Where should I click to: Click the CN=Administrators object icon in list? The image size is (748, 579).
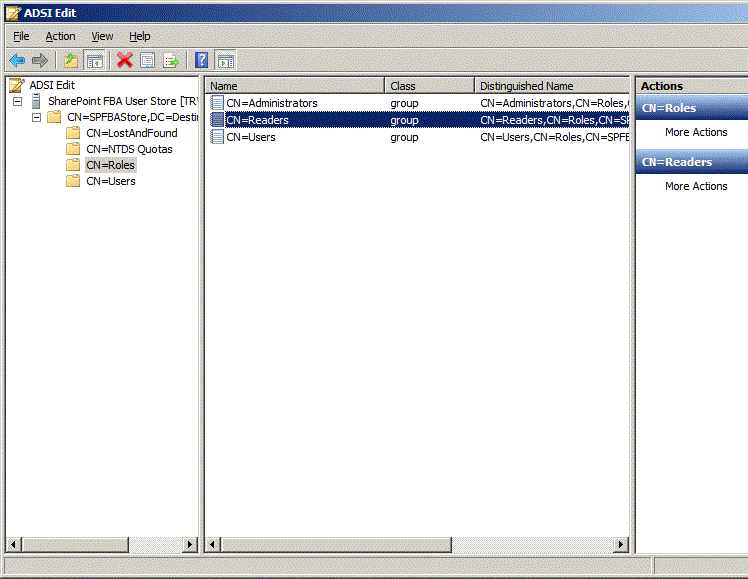pos(217,103)
